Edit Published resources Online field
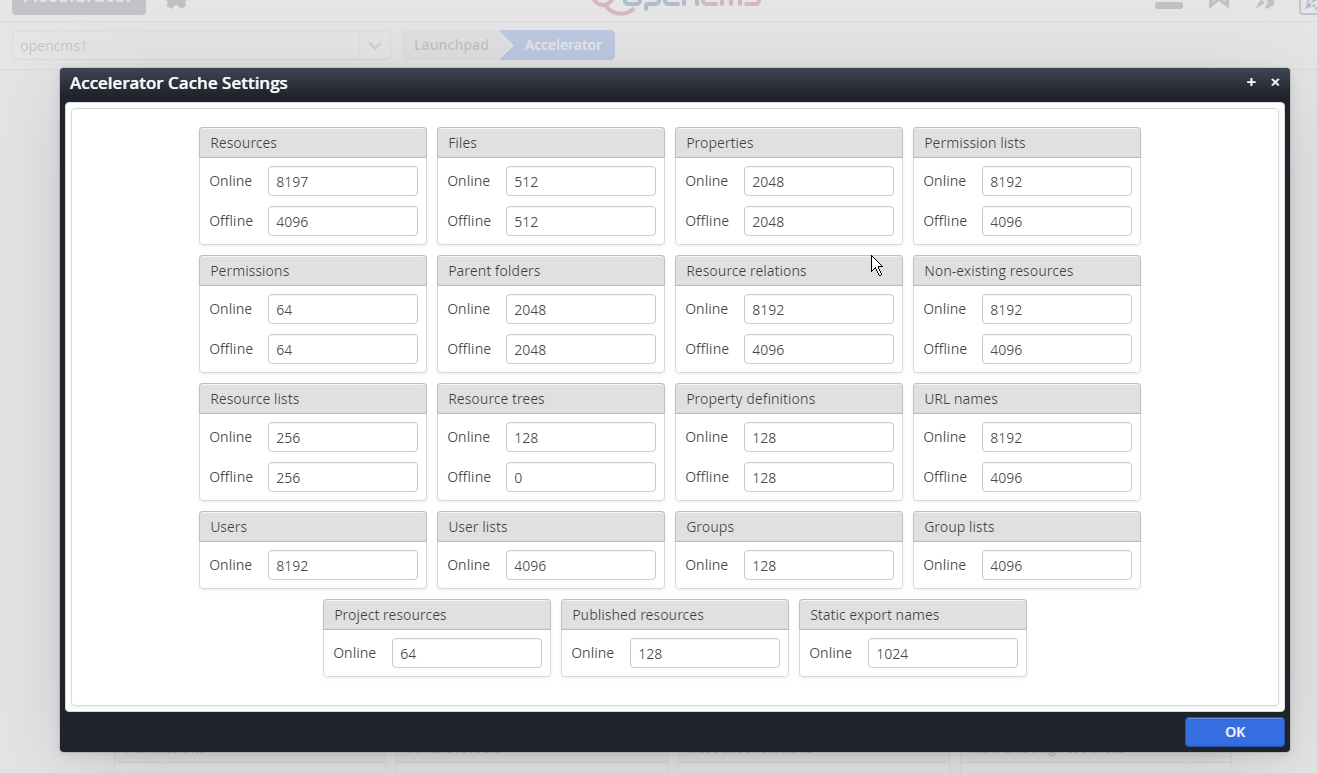1317x773 pixels. click(x=705, y=653)
